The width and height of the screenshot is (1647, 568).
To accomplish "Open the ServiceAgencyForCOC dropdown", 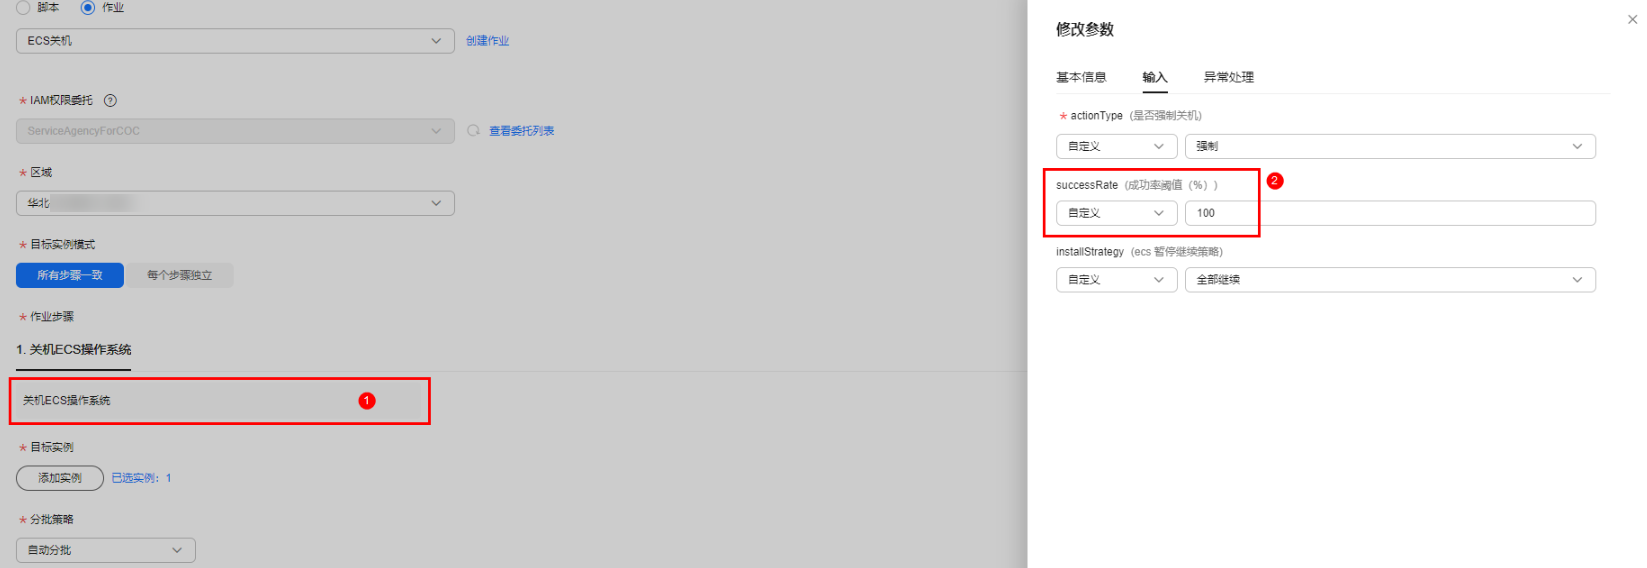I will point(235,131).
